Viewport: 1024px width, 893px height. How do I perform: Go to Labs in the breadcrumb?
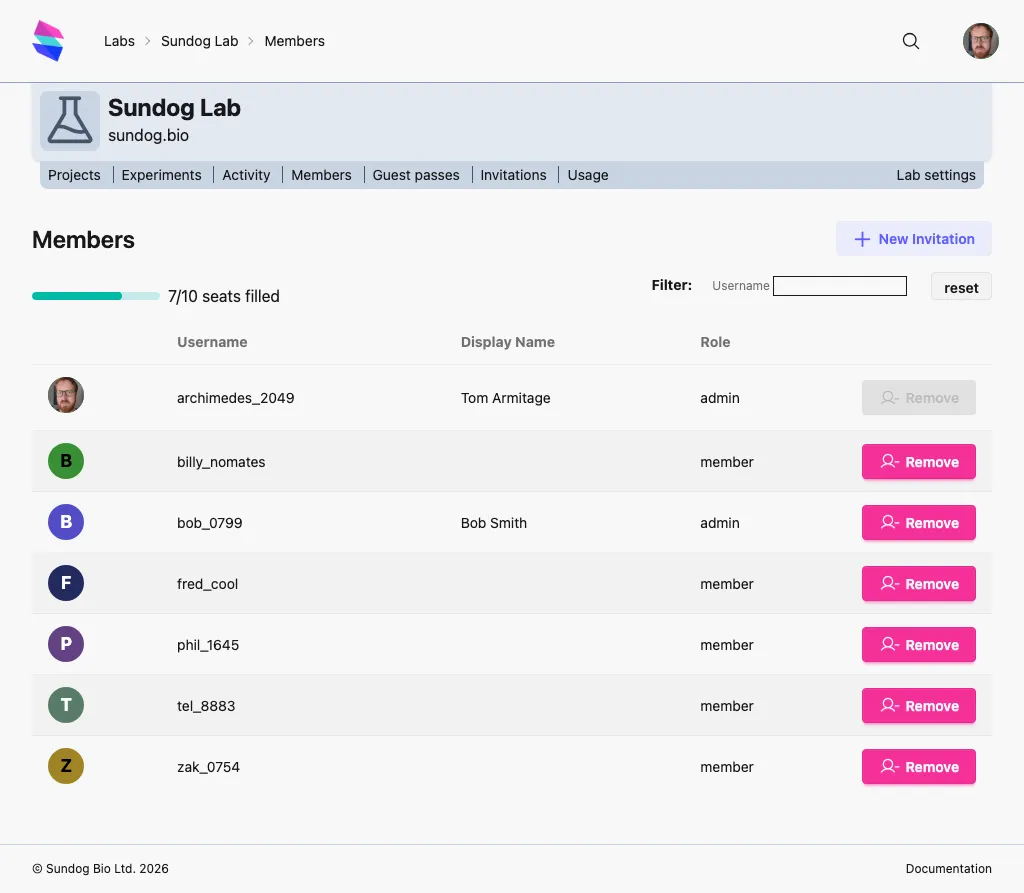(119, 41)
